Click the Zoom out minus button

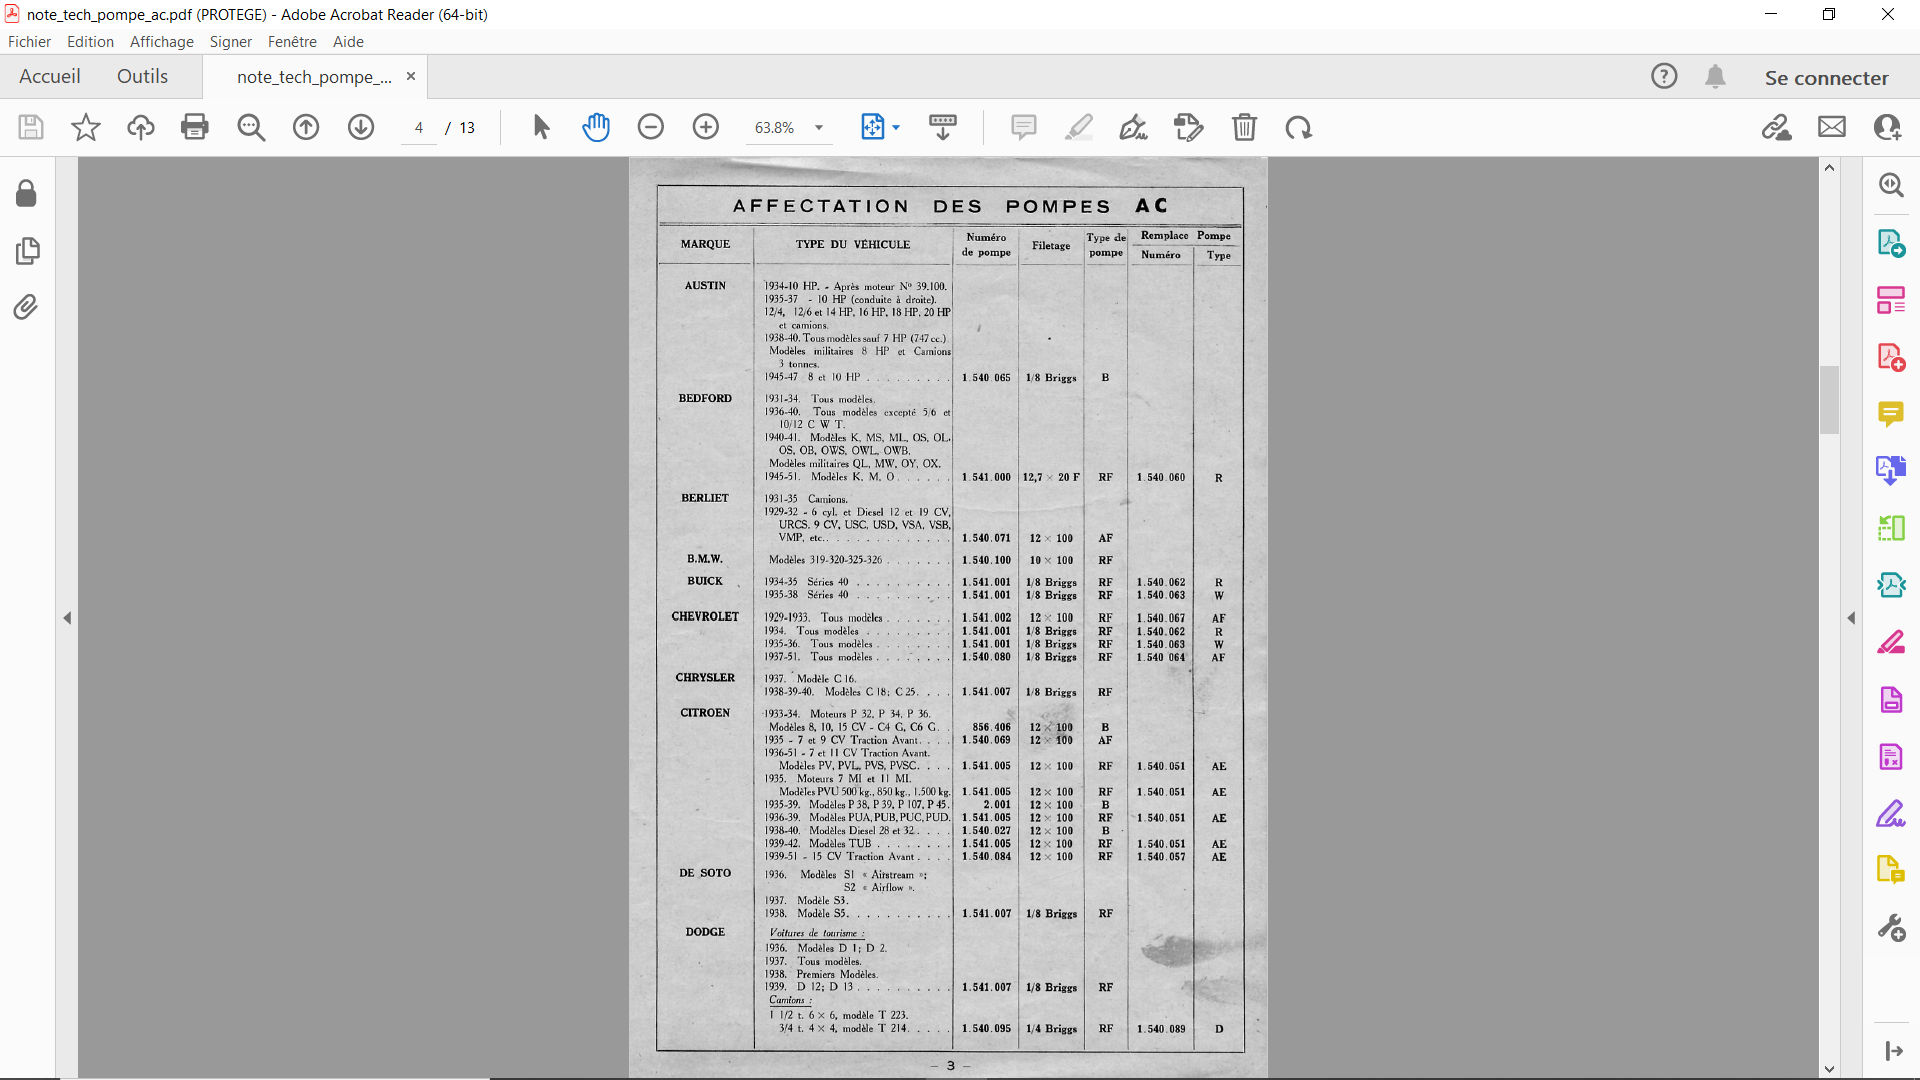pyautogui.click(x=651, y=127)
